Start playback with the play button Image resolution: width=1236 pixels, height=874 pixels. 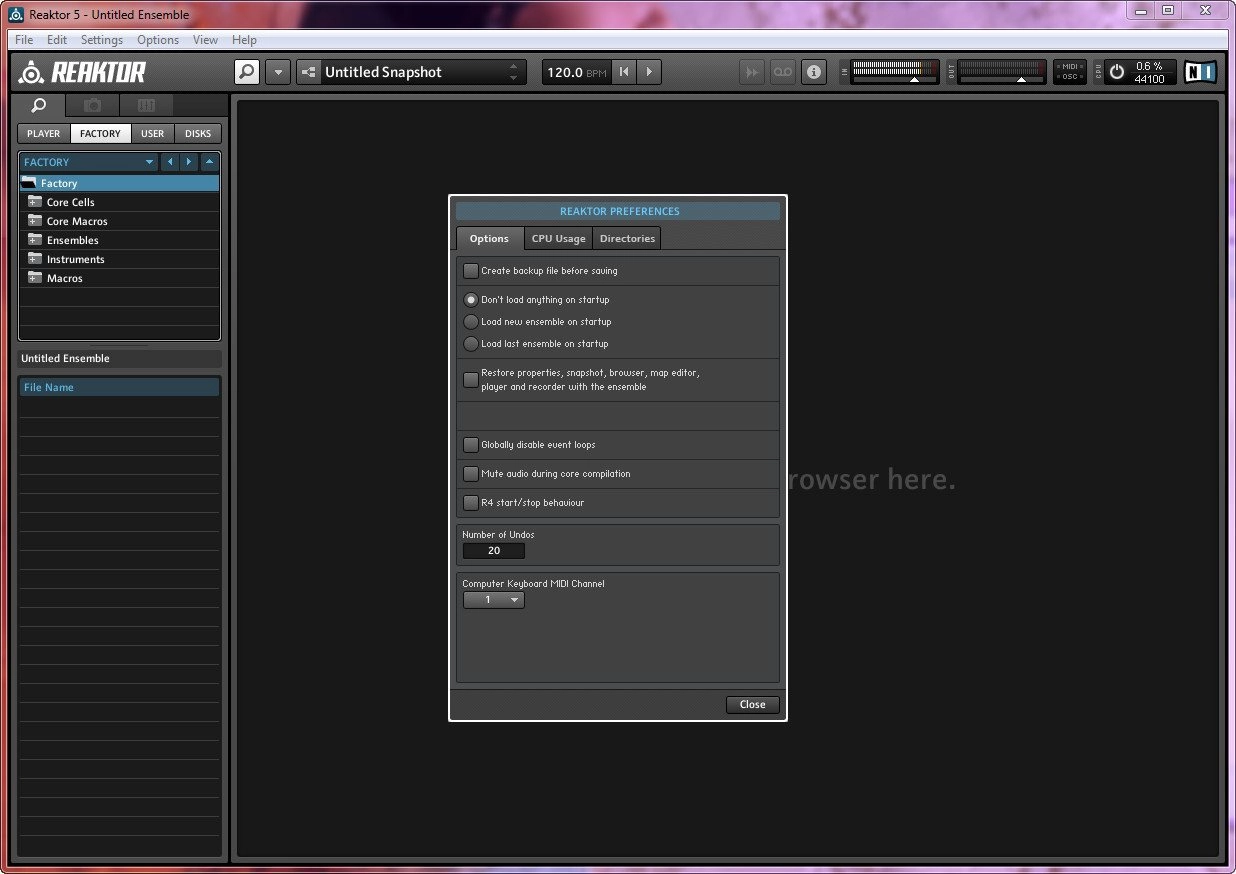(649, 72)
